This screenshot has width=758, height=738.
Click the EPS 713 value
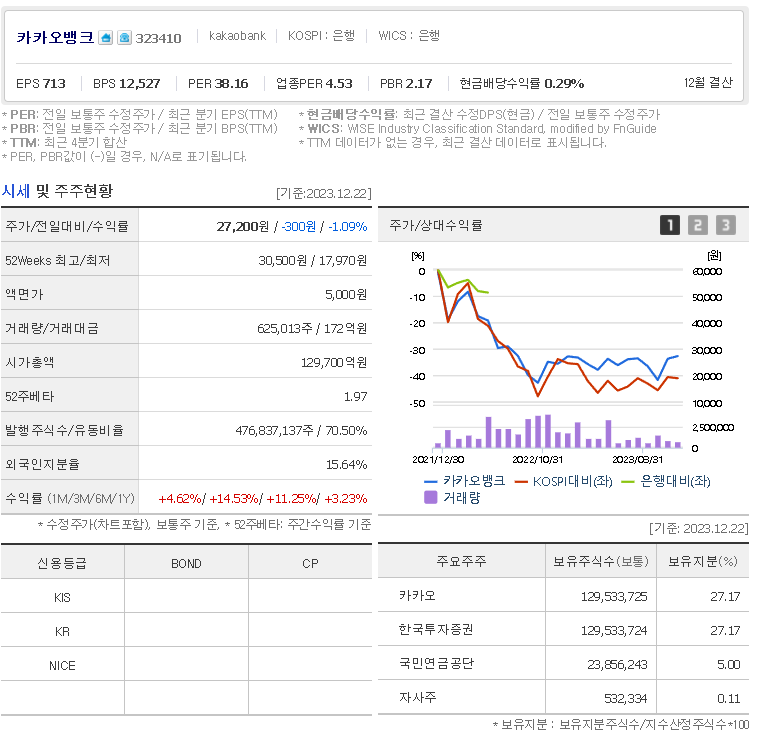pyautogui.click(x=41, y=84)
